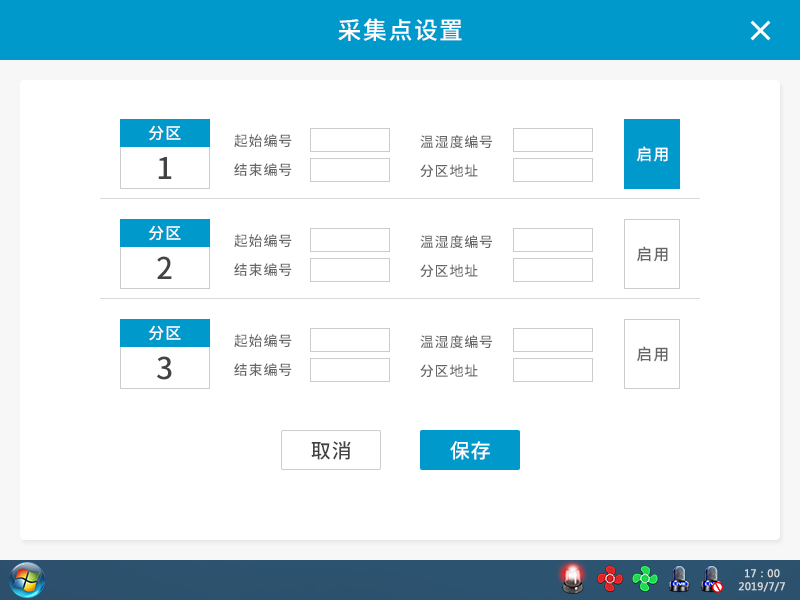Click the red alarm siren tray icon
The width and height of the screenshot is (800, 600).
point(572,579)
